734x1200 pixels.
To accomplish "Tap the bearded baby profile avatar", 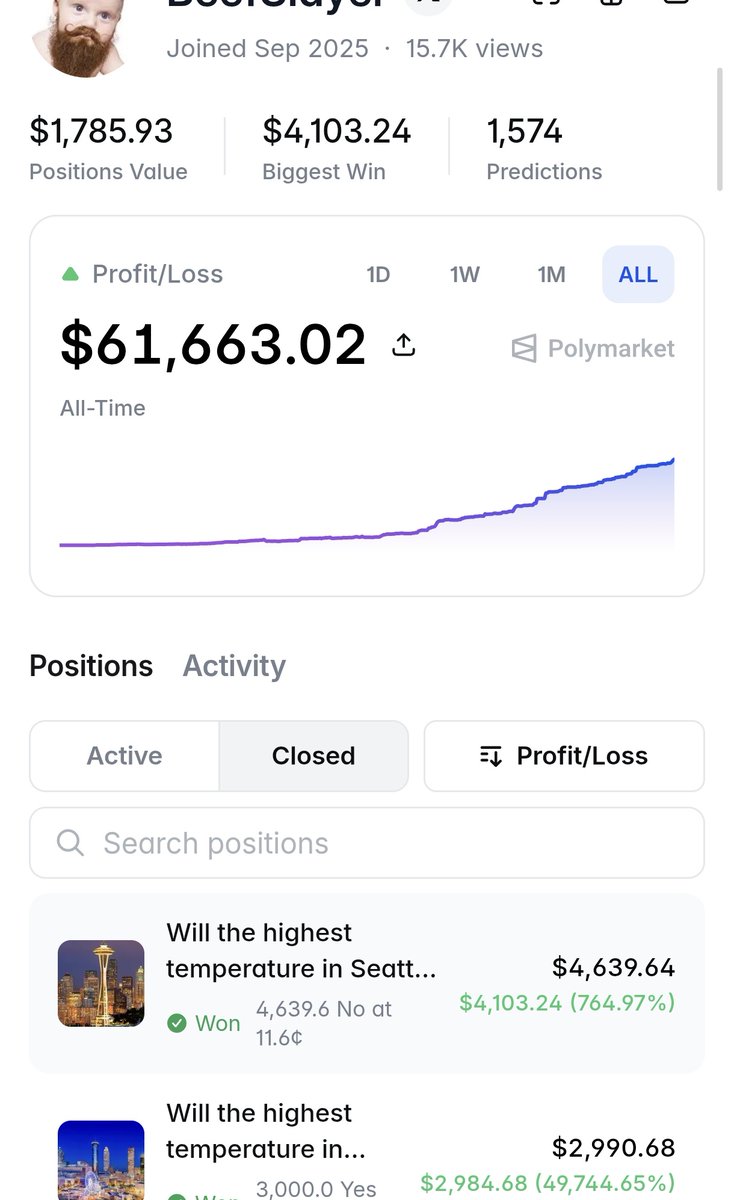I will tap(80, 35).
